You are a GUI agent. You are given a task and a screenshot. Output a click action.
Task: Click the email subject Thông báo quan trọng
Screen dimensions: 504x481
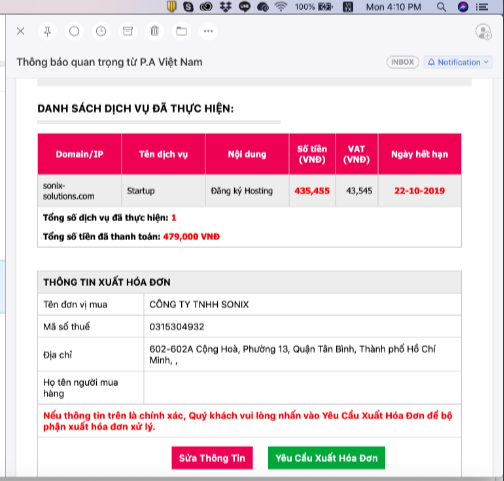[x=109, y=62]
